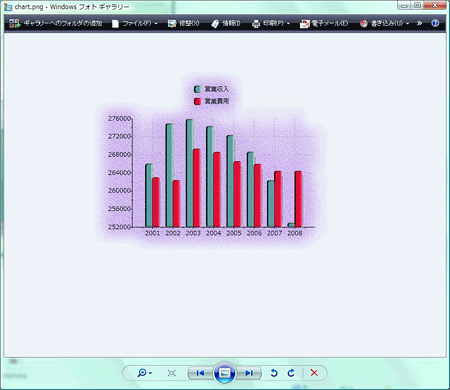Viewport: 450px width, 390px height.
Task: Expand the toolbar overflow chevron
Action: coord(419,23)
